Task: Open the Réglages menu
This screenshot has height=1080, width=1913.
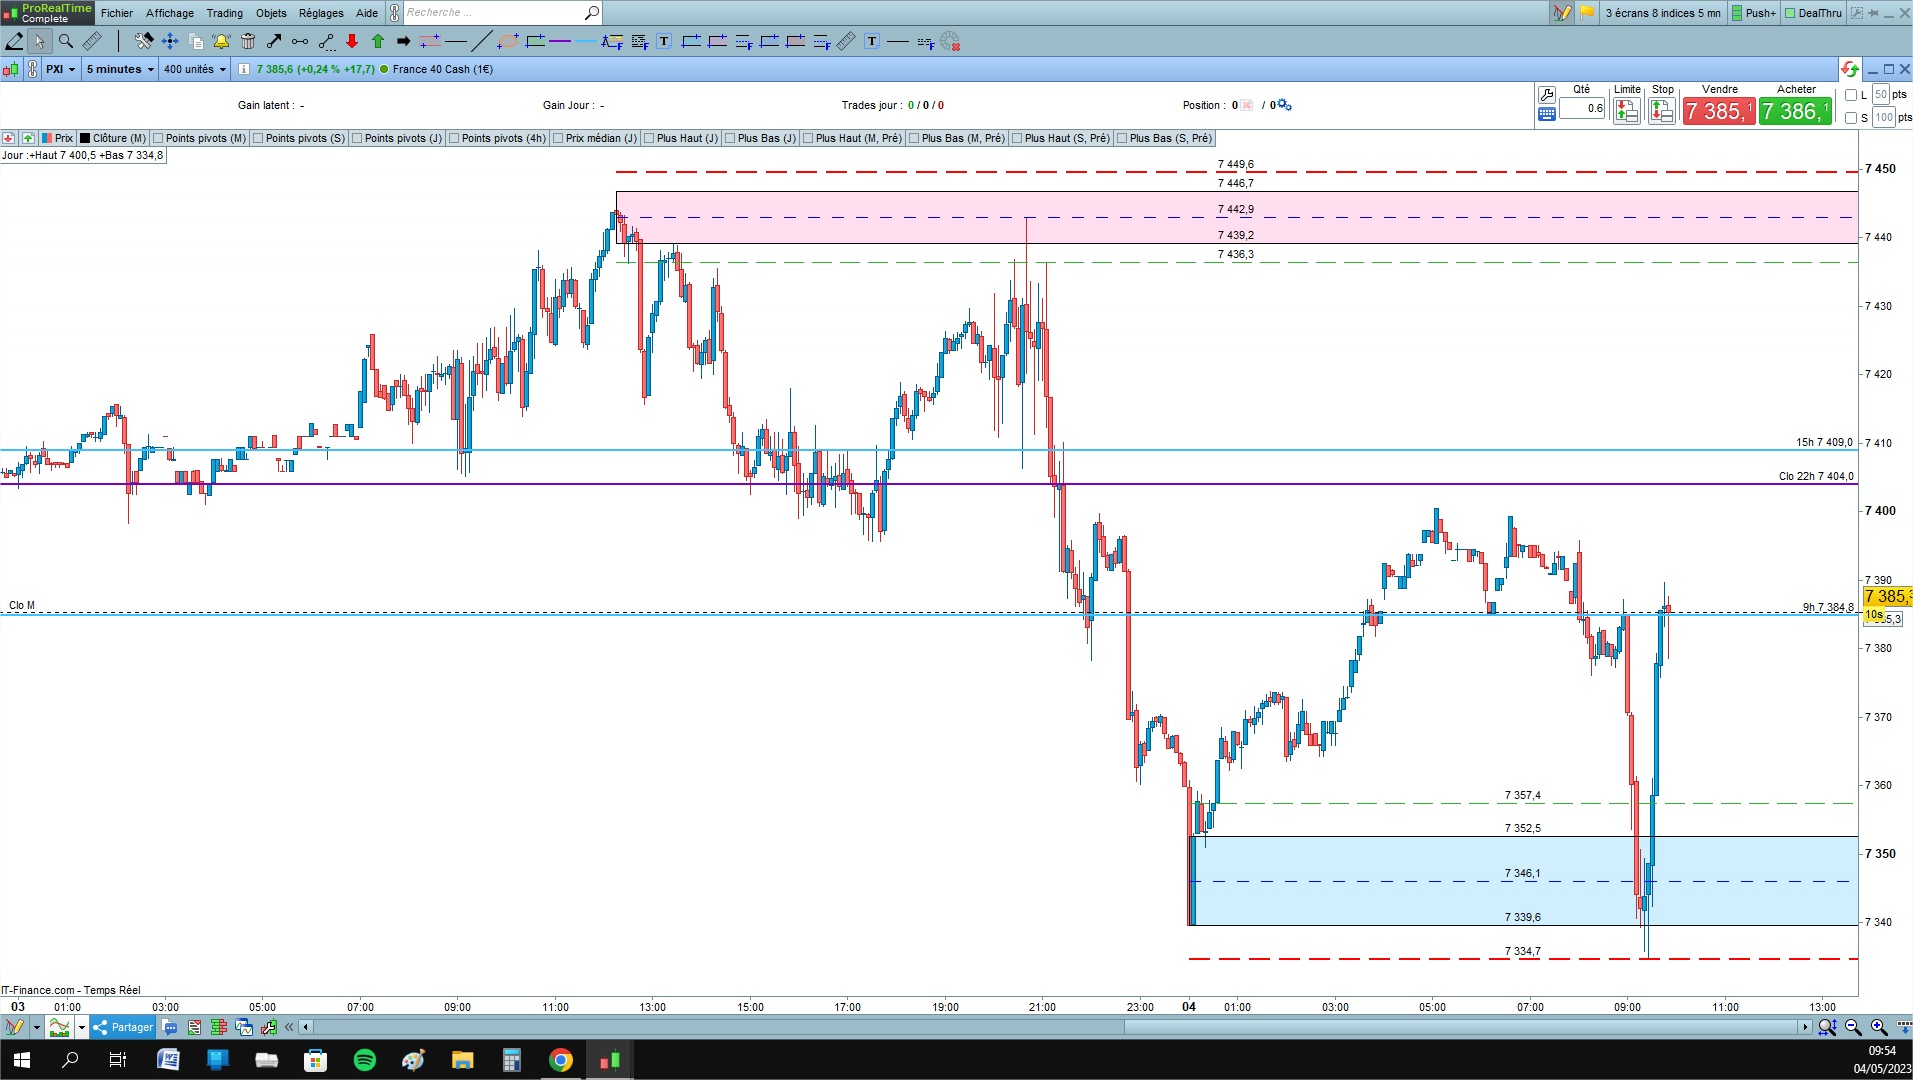Action: click(321, 13)
